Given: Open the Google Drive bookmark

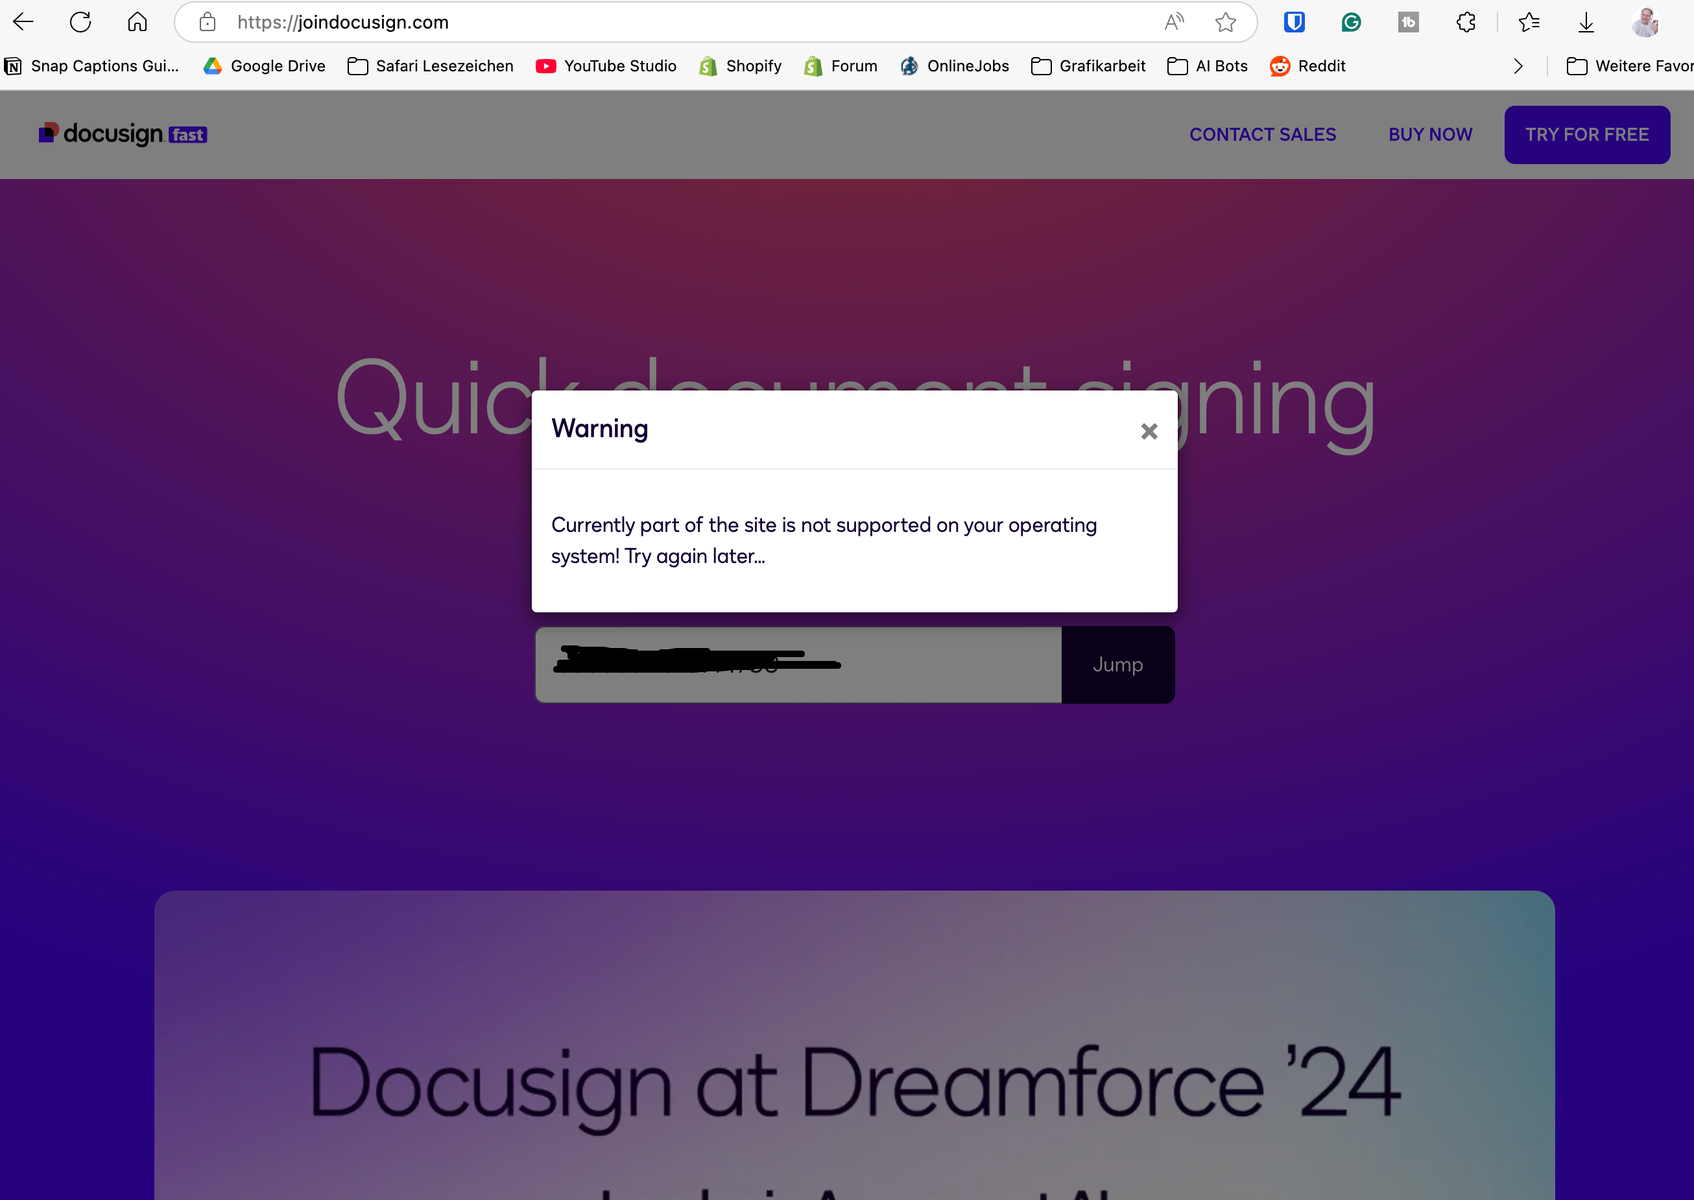Looking at the screenshot, I should [x=265, y=66].
